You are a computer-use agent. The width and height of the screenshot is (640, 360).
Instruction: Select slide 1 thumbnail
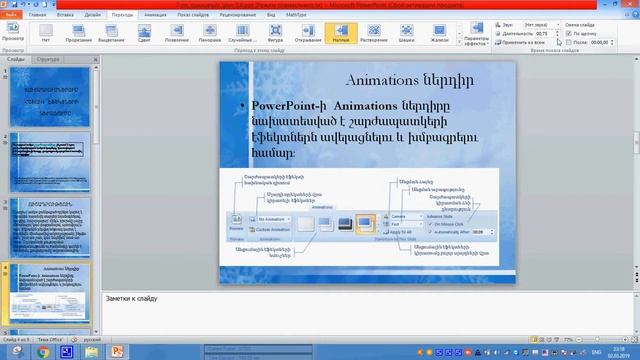click(x=50, y=97)
